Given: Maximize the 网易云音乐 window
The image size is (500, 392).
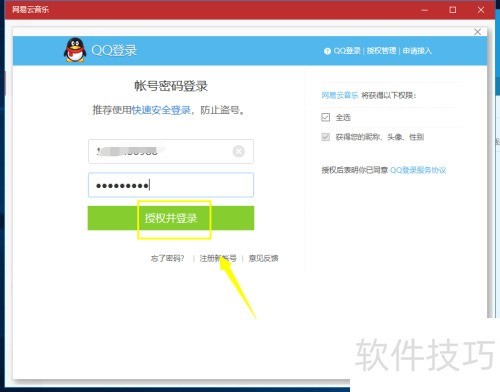Looking at the screenshot, I should click(453, 10).
